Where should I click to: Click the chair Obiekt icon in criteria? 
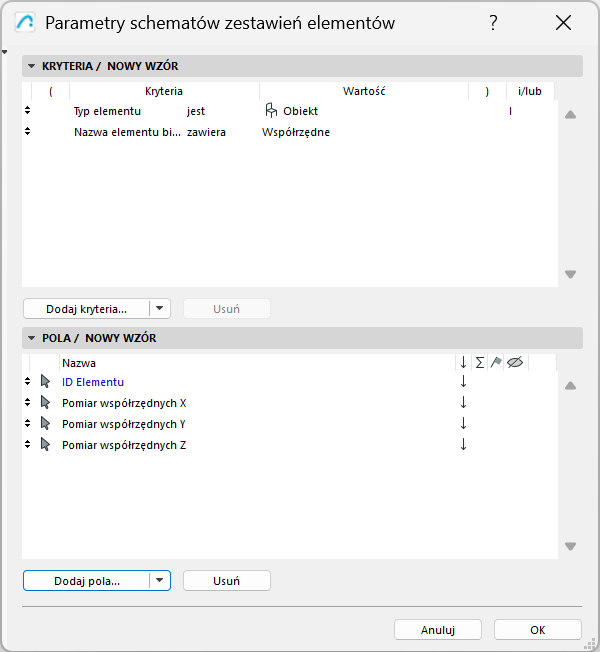pos(270,111)
